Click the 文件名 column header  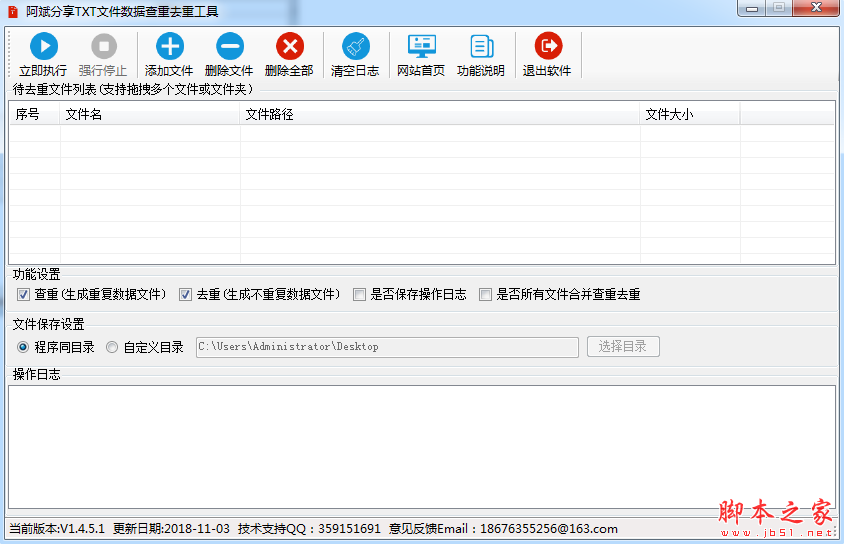coord(150,114)
